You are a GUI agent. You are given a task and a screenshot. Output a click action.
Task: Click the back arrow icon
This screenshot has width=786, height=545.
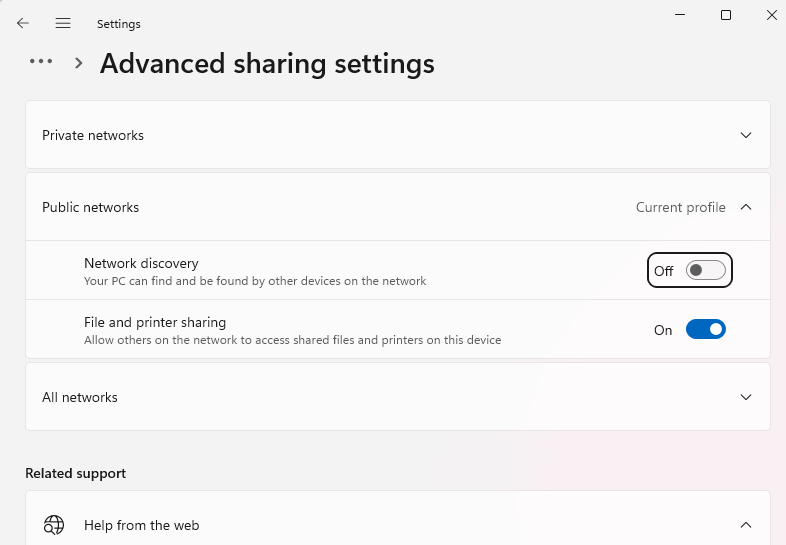[23, 23]
